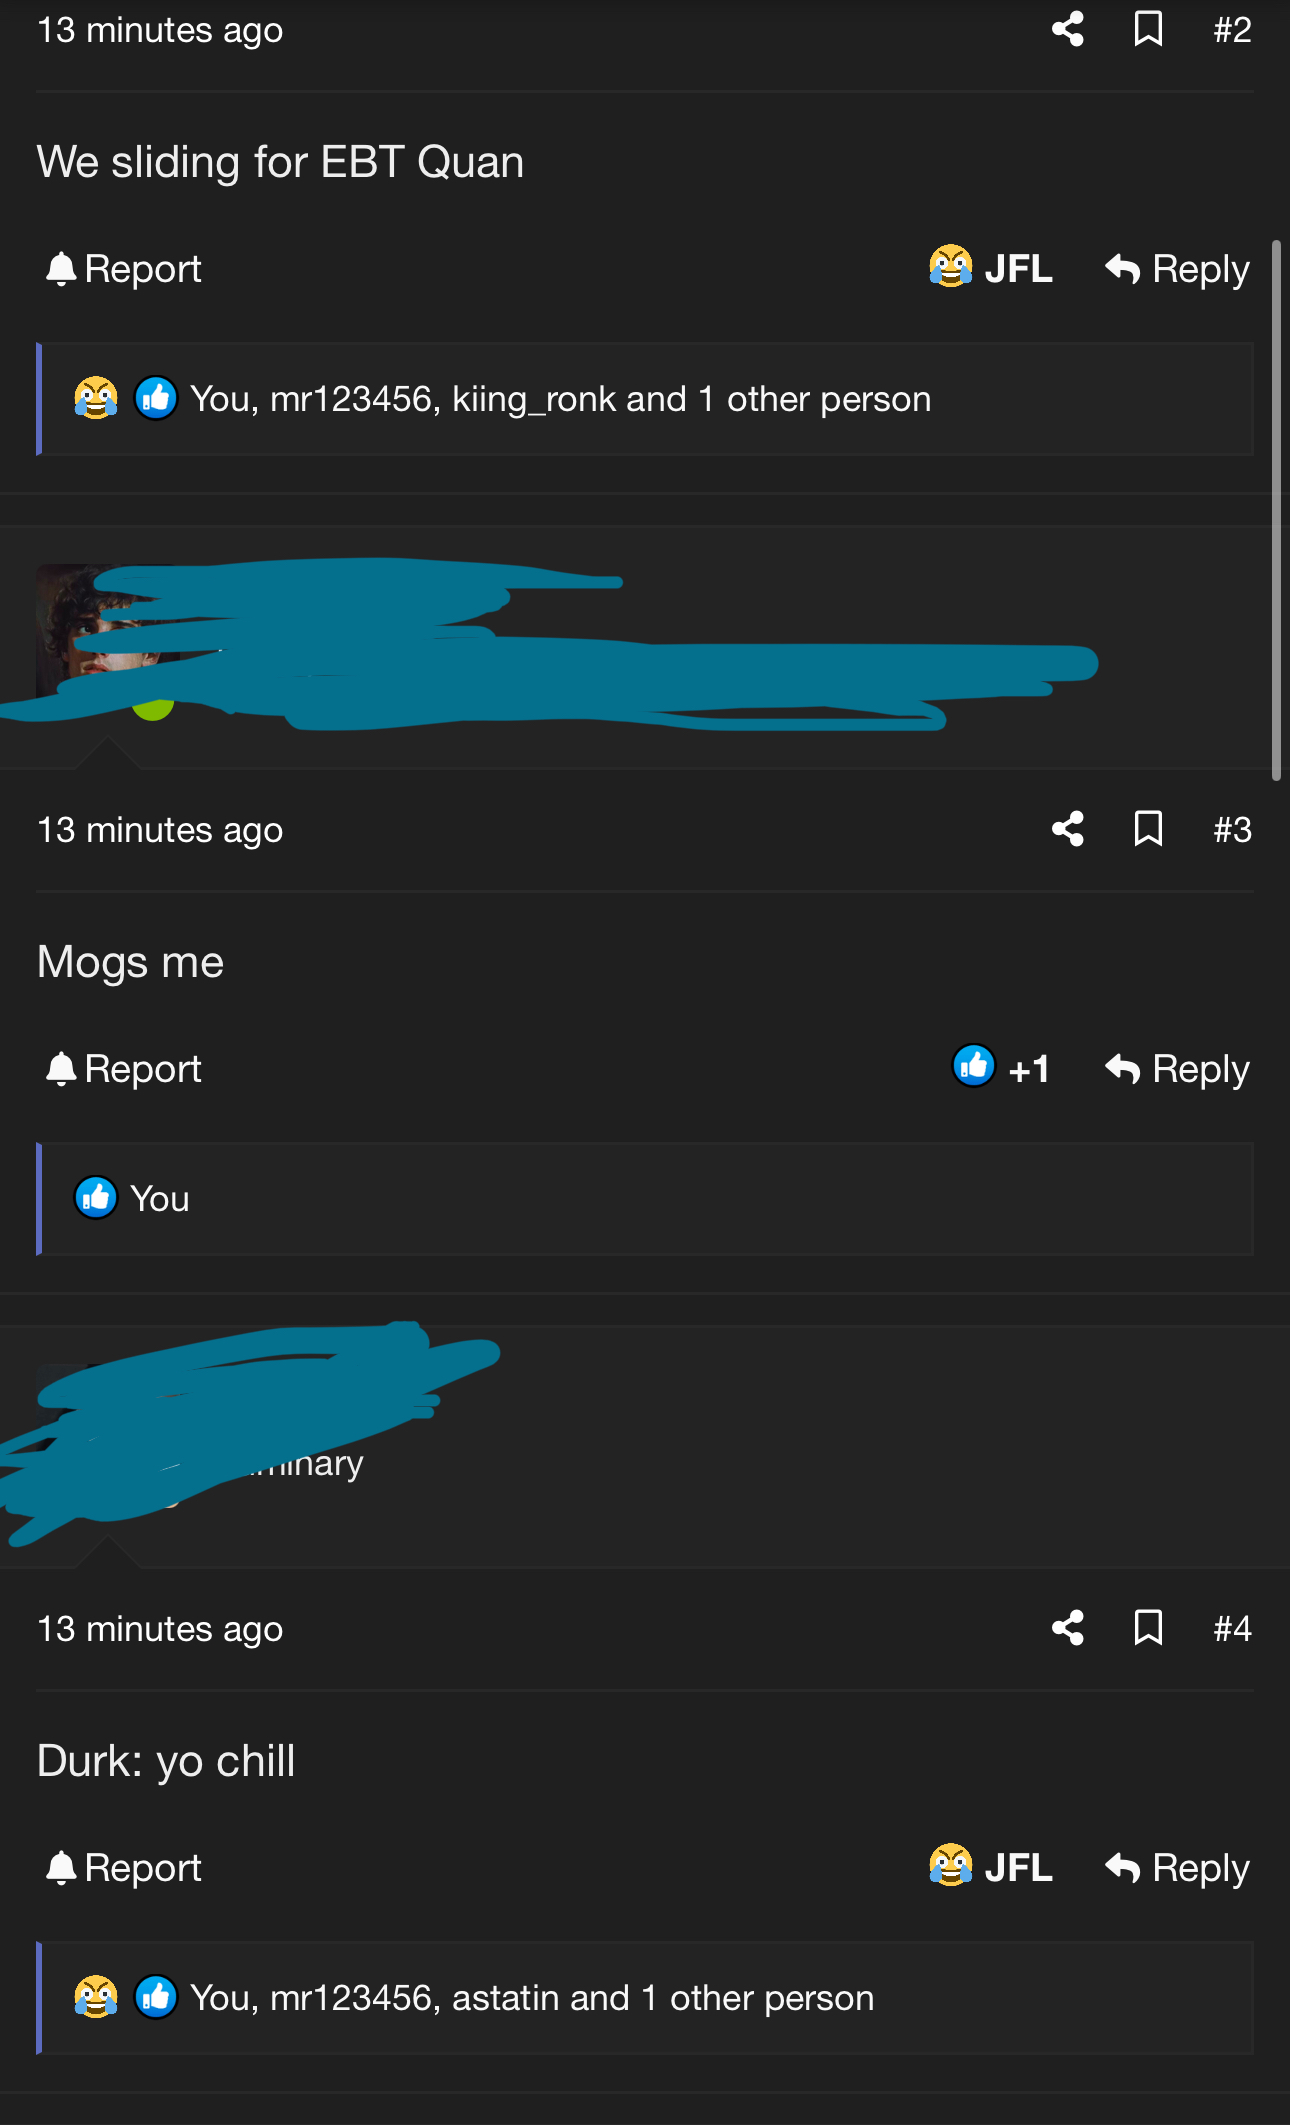The width and height of the screenshot is (1290, 2125).
Task: Toggle JFL reaction on Durk post
Action: [990, 1867]
